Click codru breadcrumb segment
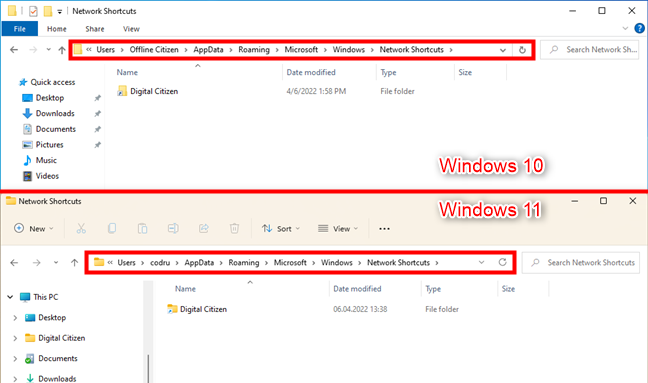This screenshot has height=383, width=648. (x=160, y=262)
